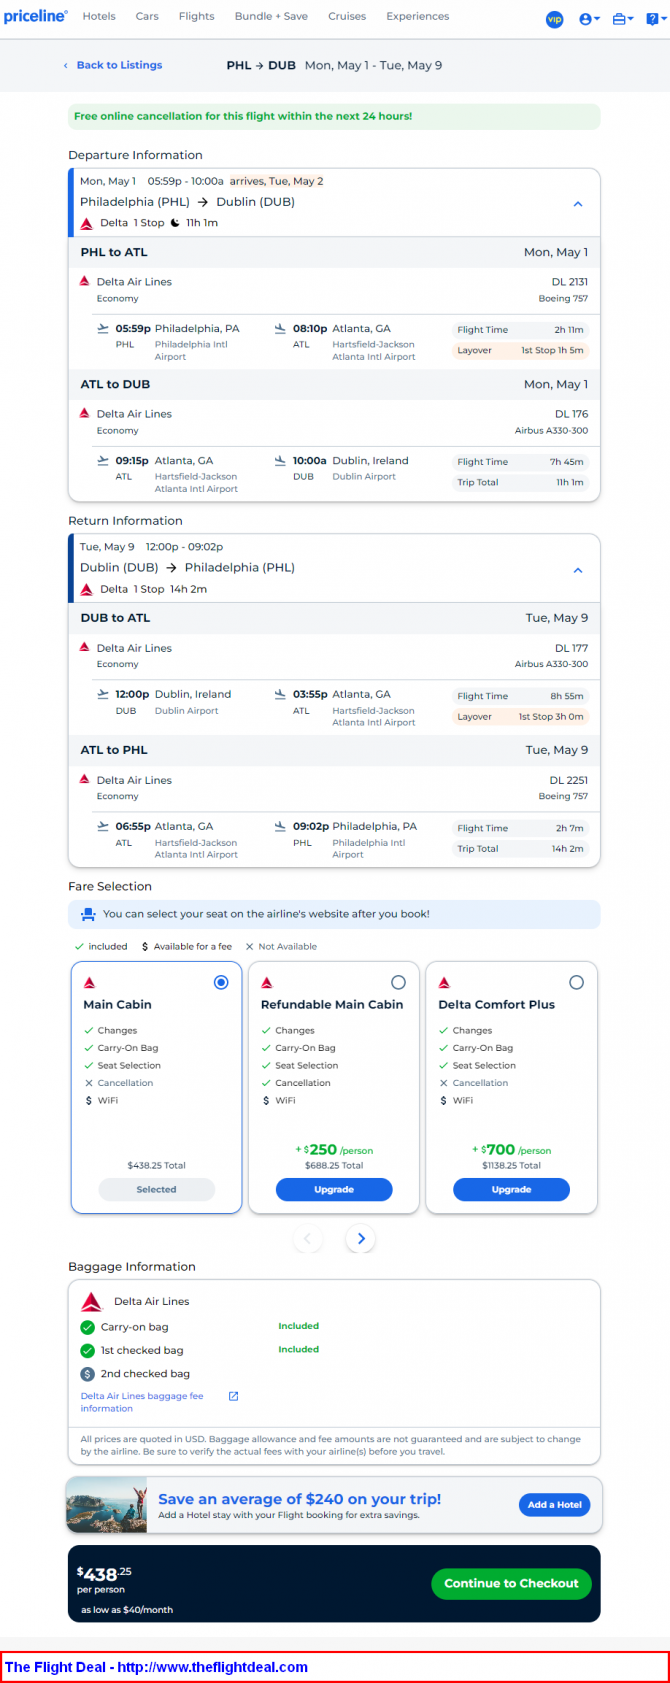Click the 'as low as $40/month' text
670x1683 pixels.
[x=127, y=1610]
